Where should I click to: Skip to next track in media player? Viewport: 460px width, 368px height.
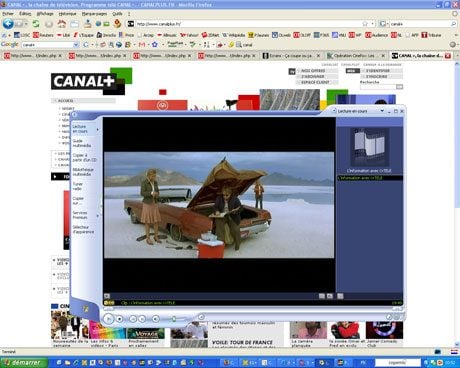coord(142,319)
